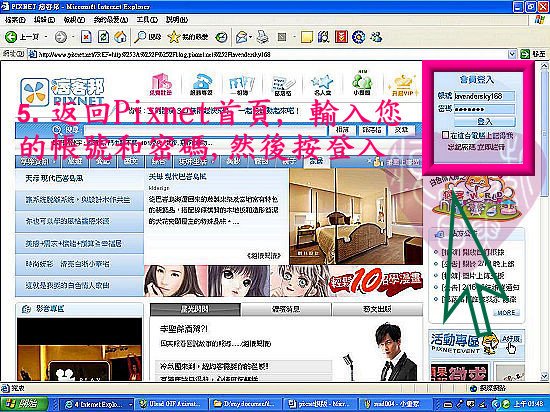Select the second tab under news section

click(x=286, y=309)
